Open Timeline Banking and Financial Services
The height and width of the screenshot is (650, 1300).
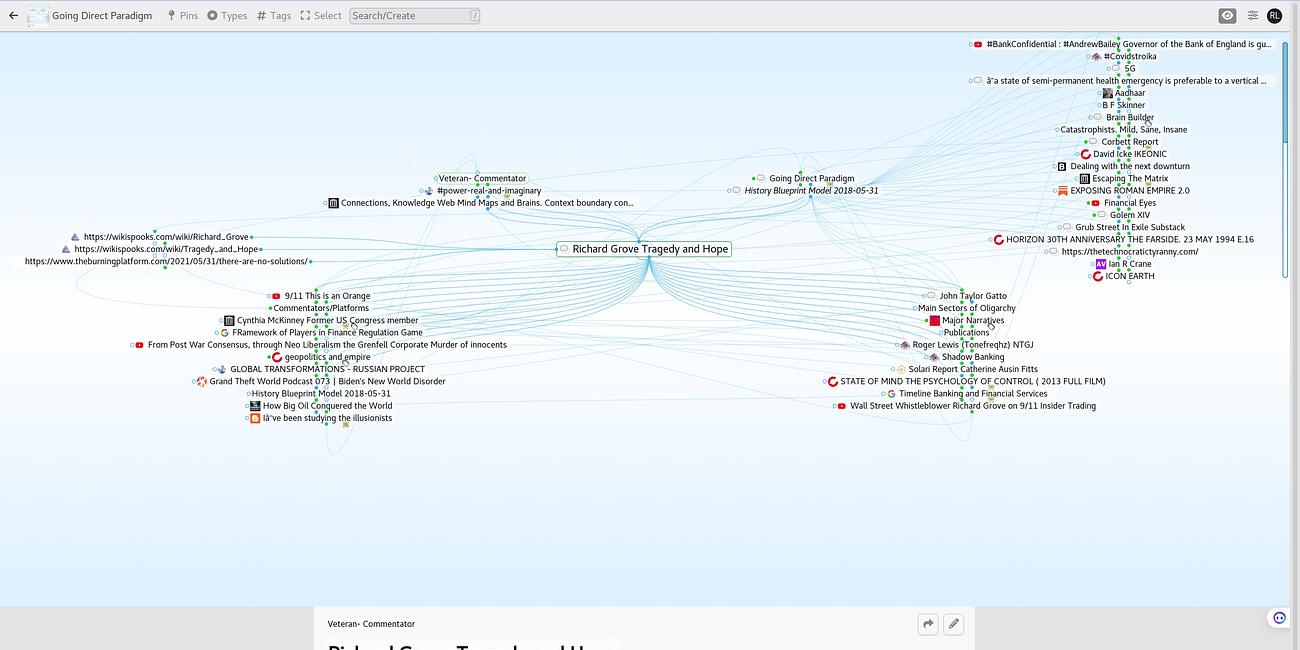coord(973,394)
